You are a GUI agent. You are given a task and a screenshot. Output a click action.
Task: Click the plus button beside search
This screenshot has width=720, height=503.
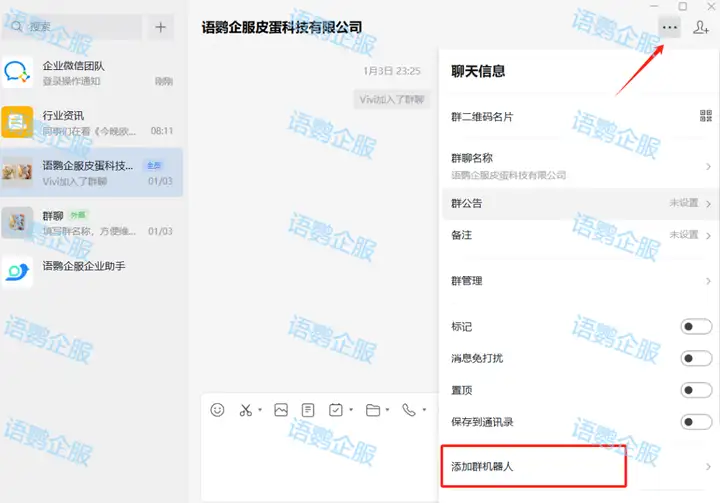160,27
